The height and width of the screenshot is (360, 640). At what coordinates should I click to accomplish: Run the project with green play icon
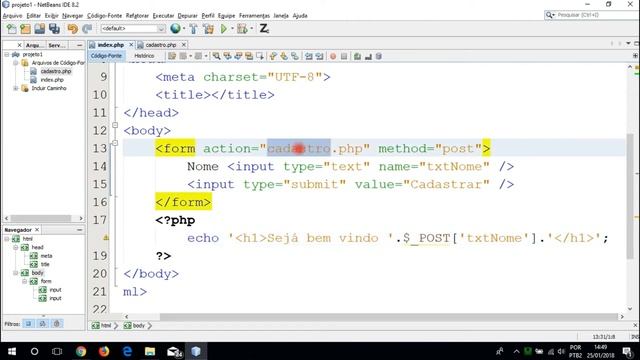pyautogui.click(x=224, y=29)
